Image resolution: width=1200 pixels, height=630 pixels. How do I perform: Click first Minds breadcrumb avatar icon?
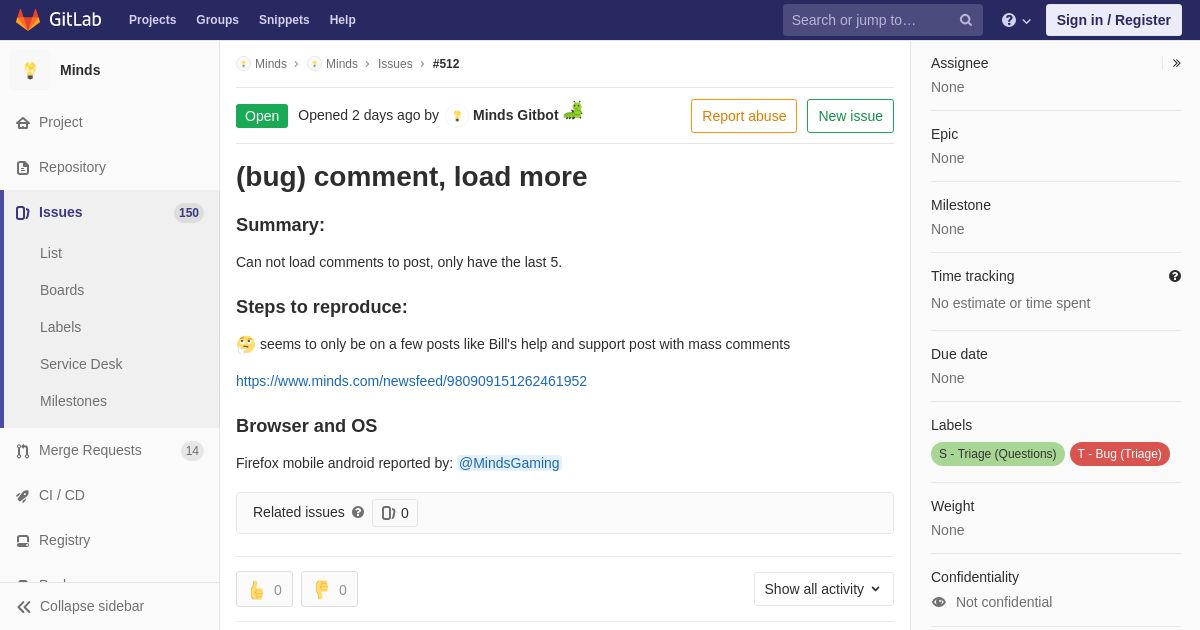point(243,64)
